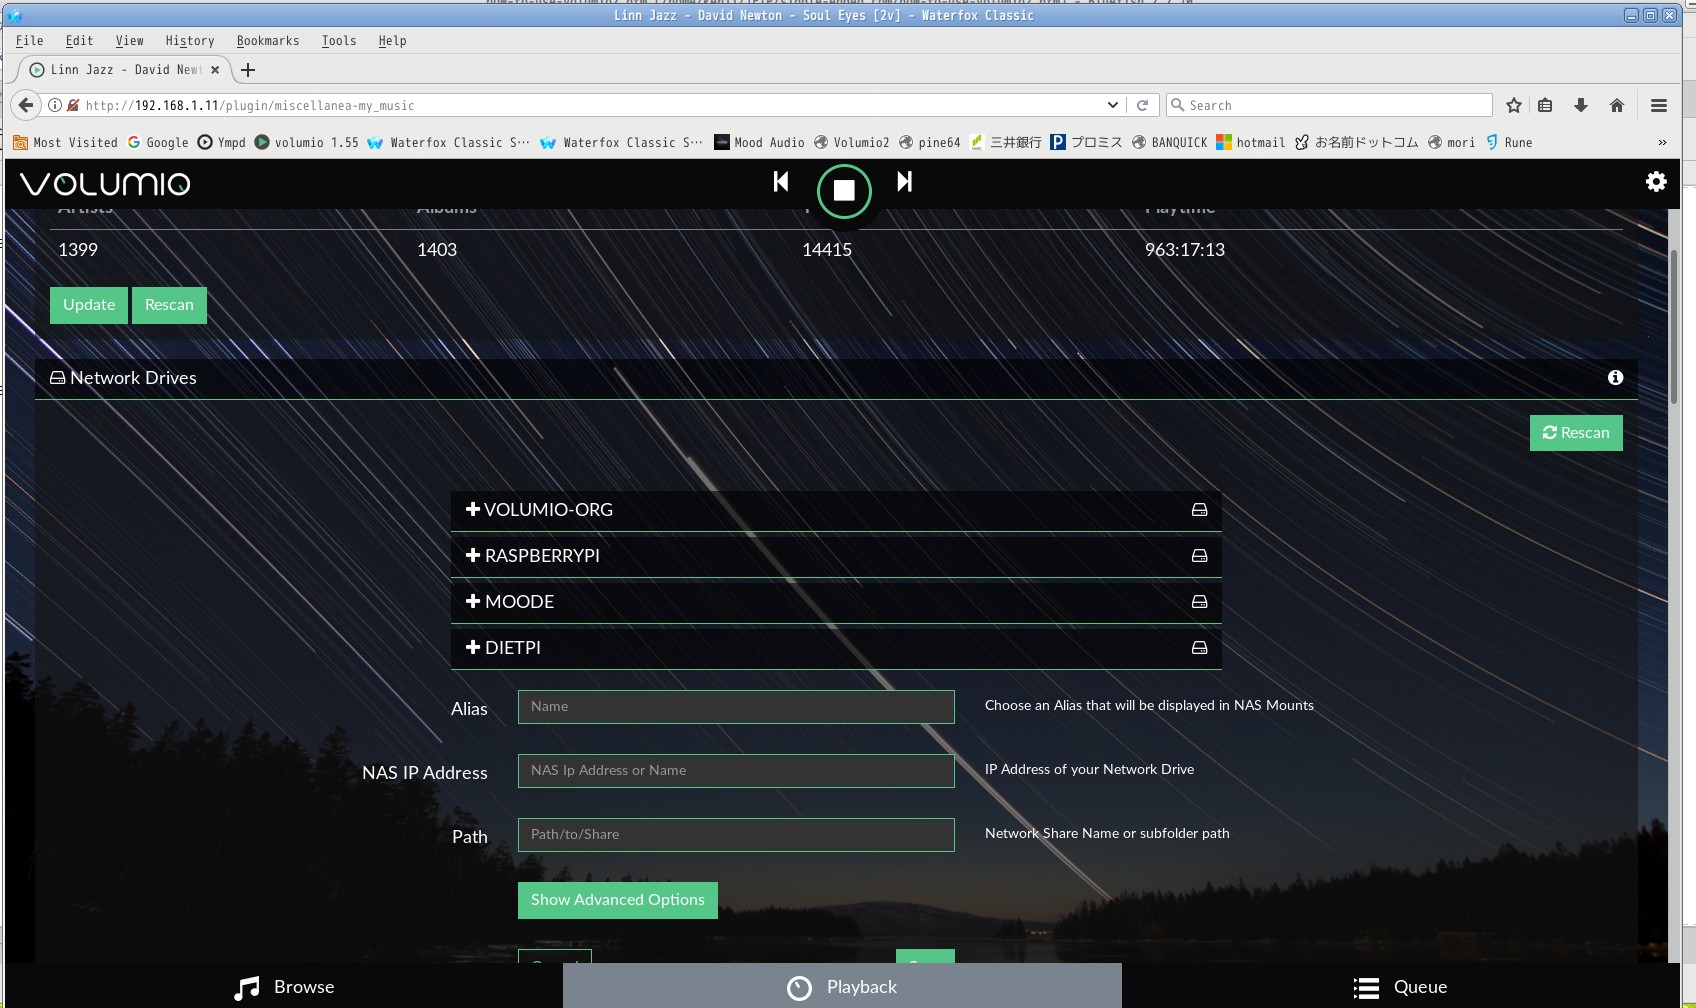Open the browser downloads arrow
The width and height of the screenshot is (1696, 1008).
(x=1581, y=106)
